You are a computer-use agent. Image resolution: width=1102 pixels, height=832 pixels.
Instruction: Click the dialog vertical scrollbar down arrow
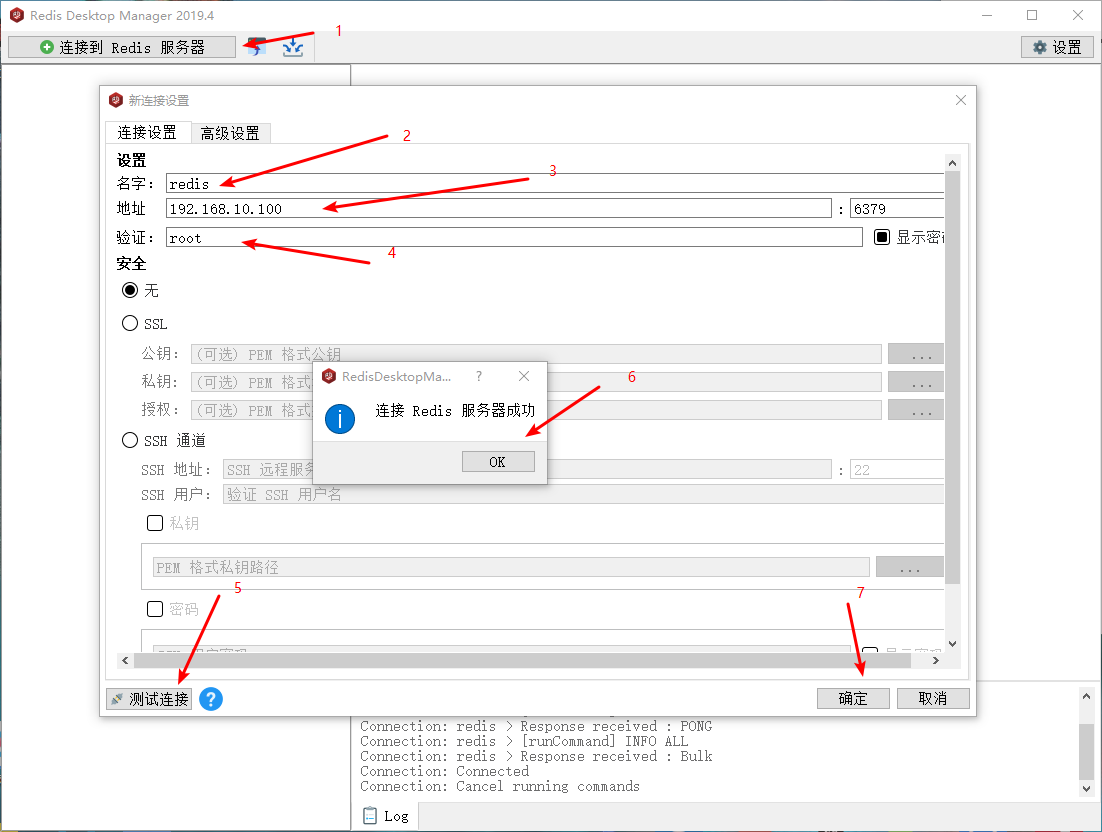tap(952, 643)
